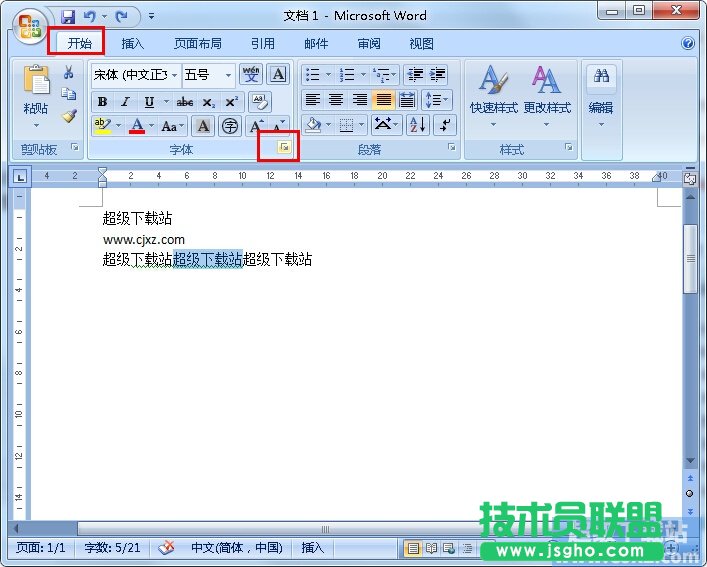The image size is (707, 567).
Task: Click the word count in status bar
Action: (112, 548)
